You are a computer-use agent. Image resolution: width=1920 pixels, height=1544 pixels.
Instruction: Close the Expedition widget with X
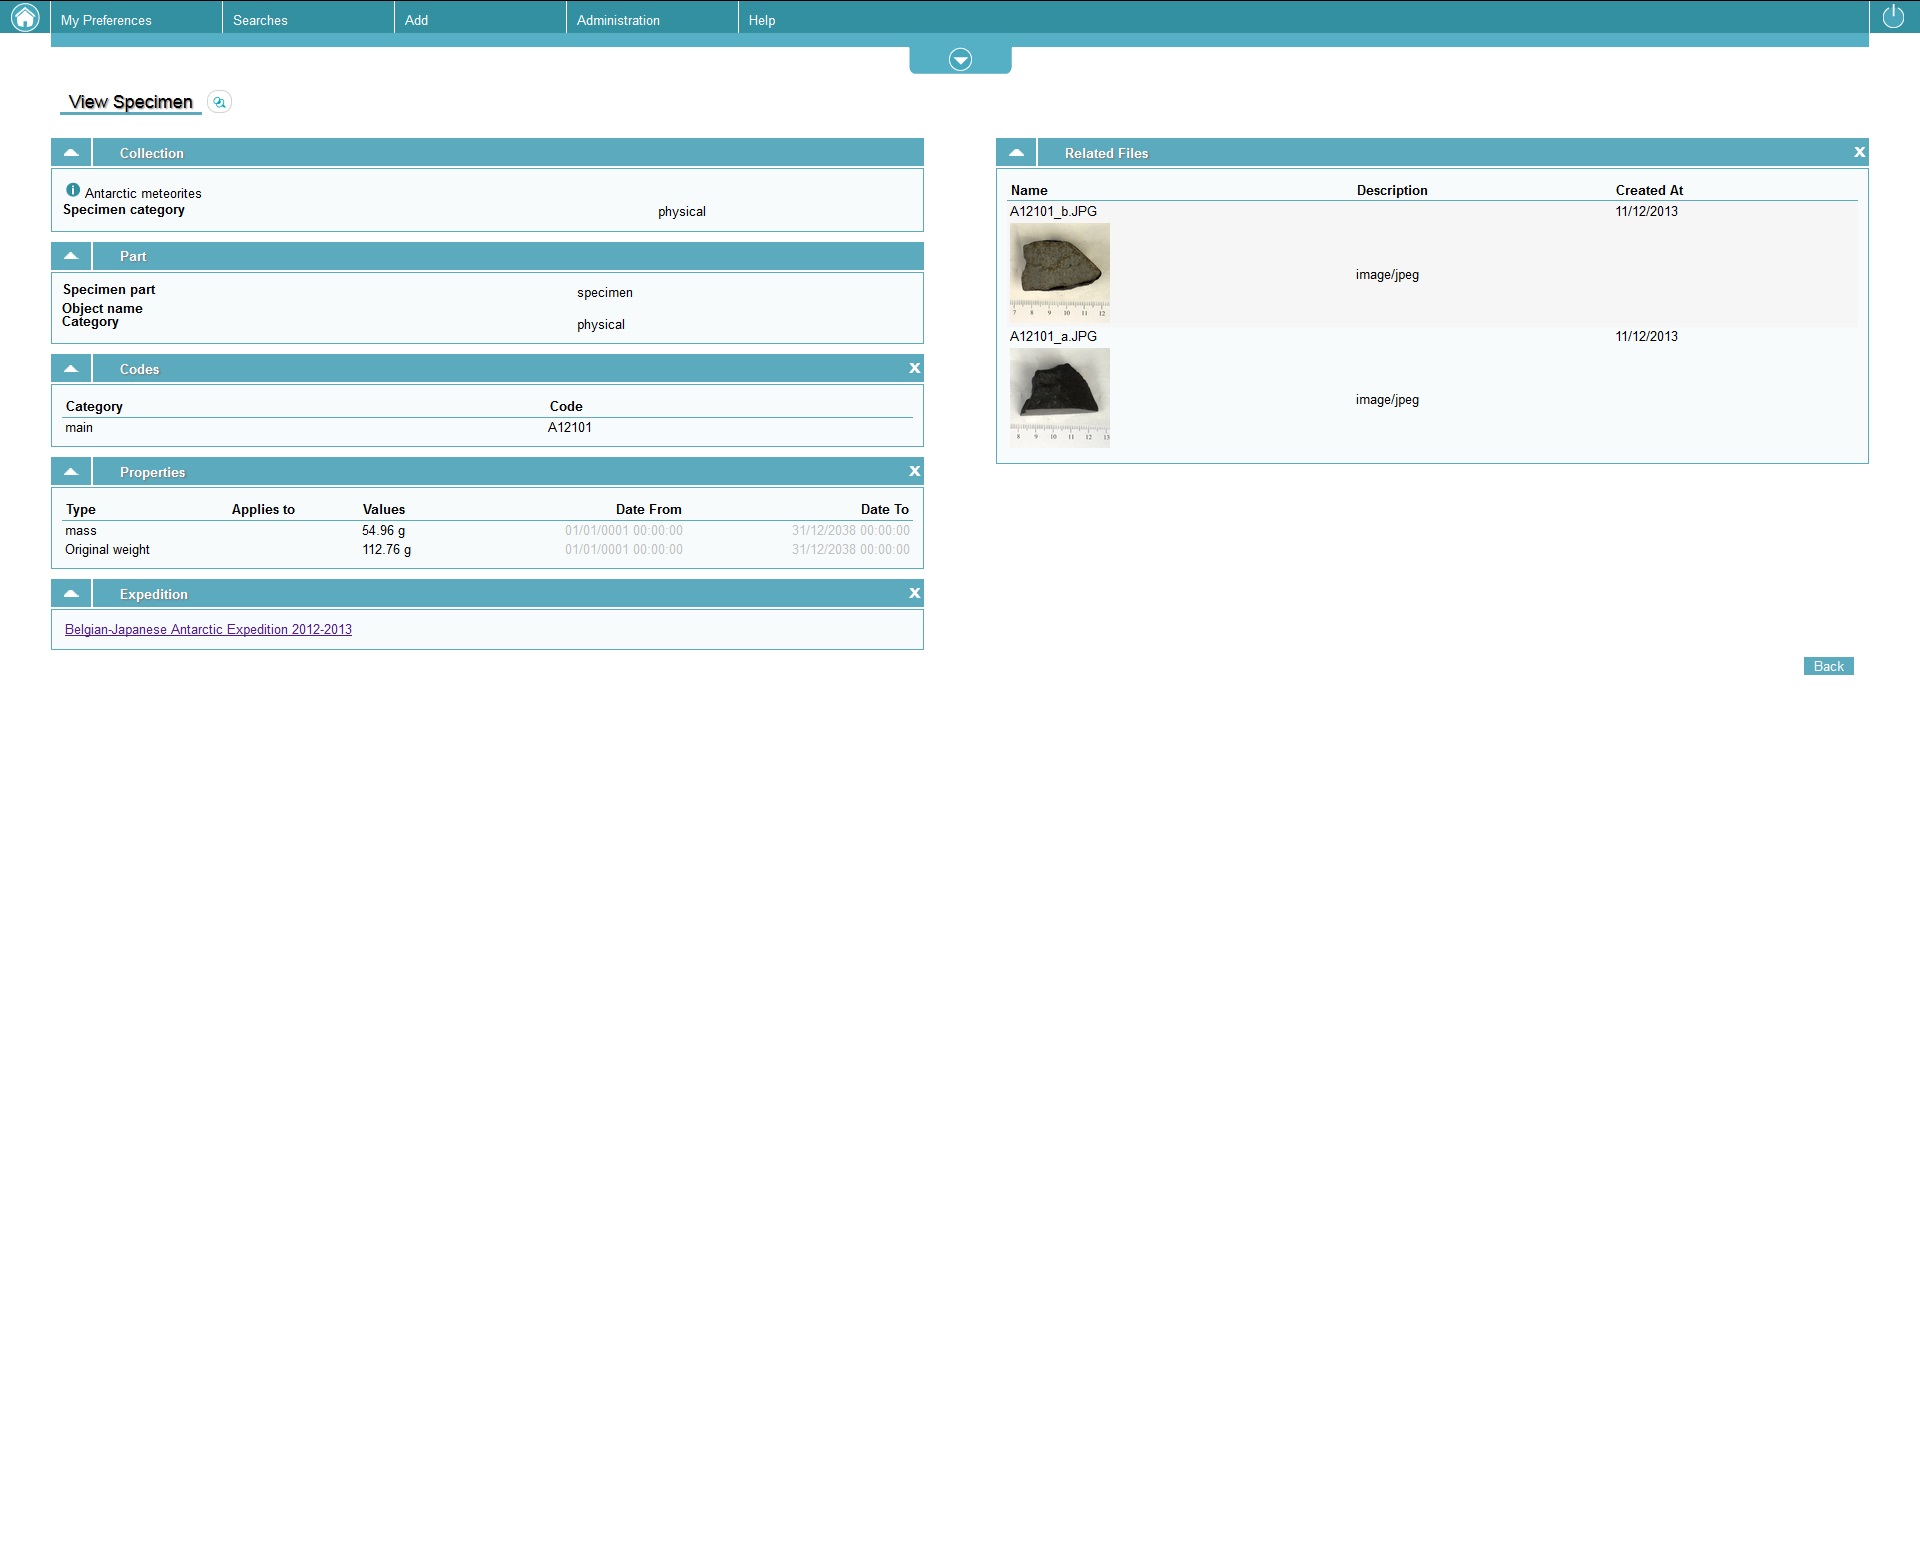coord(914,594)
